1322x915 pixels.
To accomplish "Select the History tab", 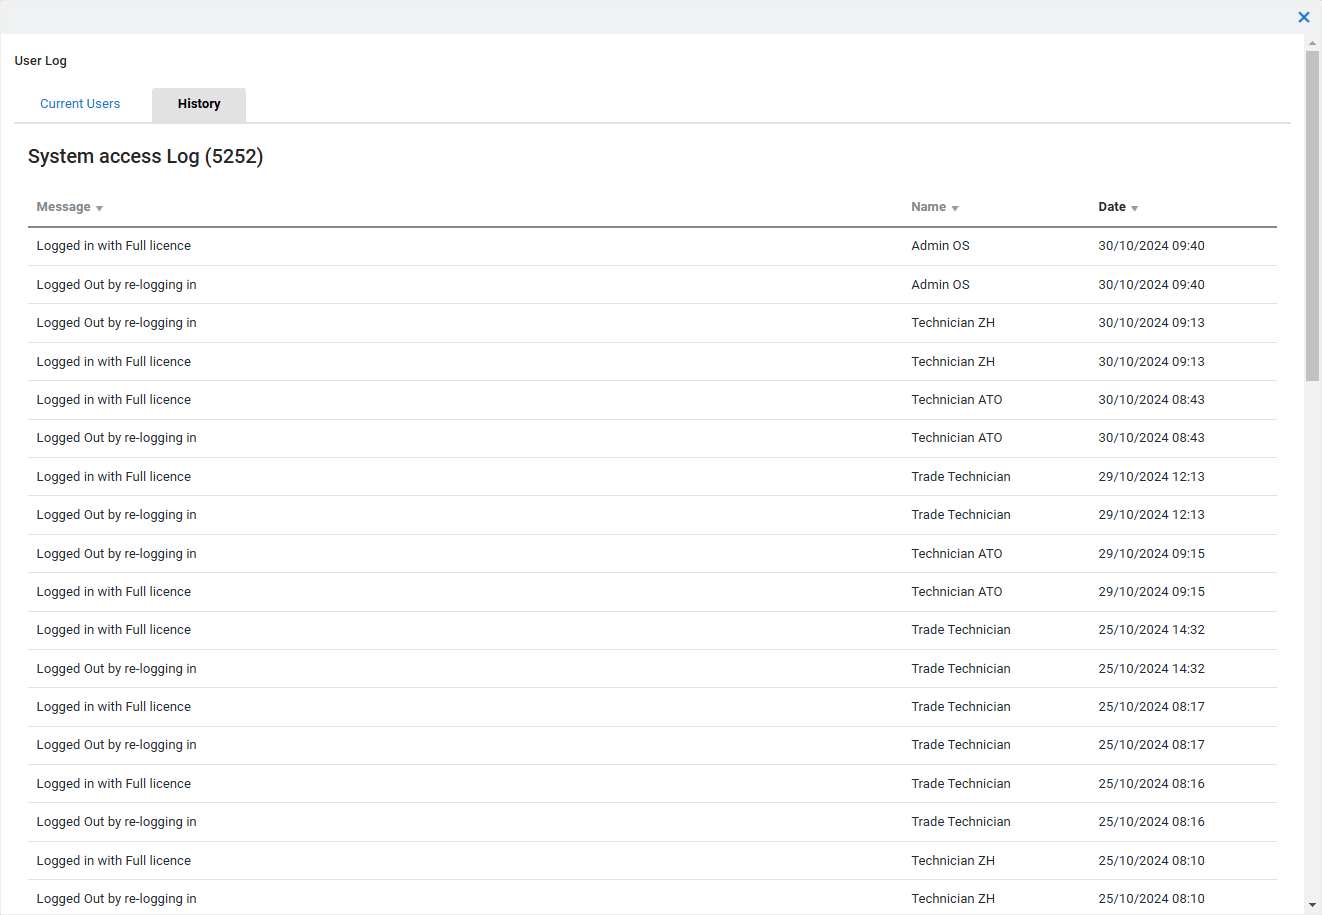I will click(199, 104).
